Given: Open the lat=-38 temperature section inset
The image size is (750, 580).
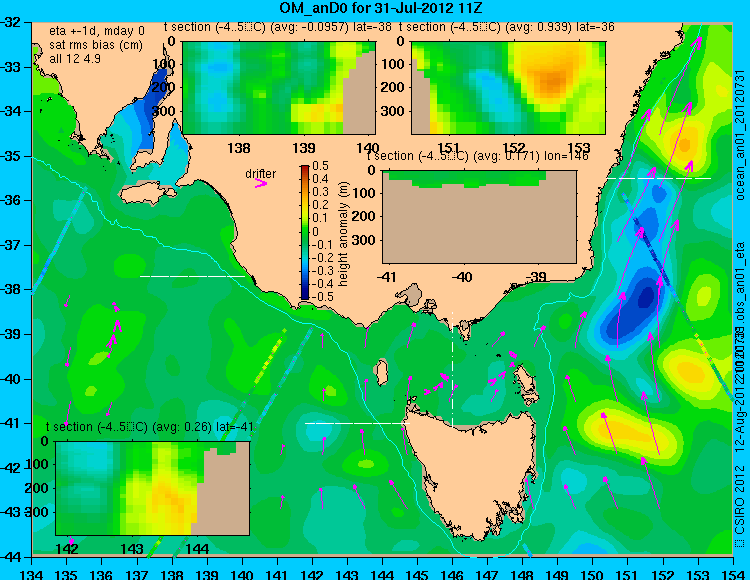Looking at the screenshot, I should [279, 88].
